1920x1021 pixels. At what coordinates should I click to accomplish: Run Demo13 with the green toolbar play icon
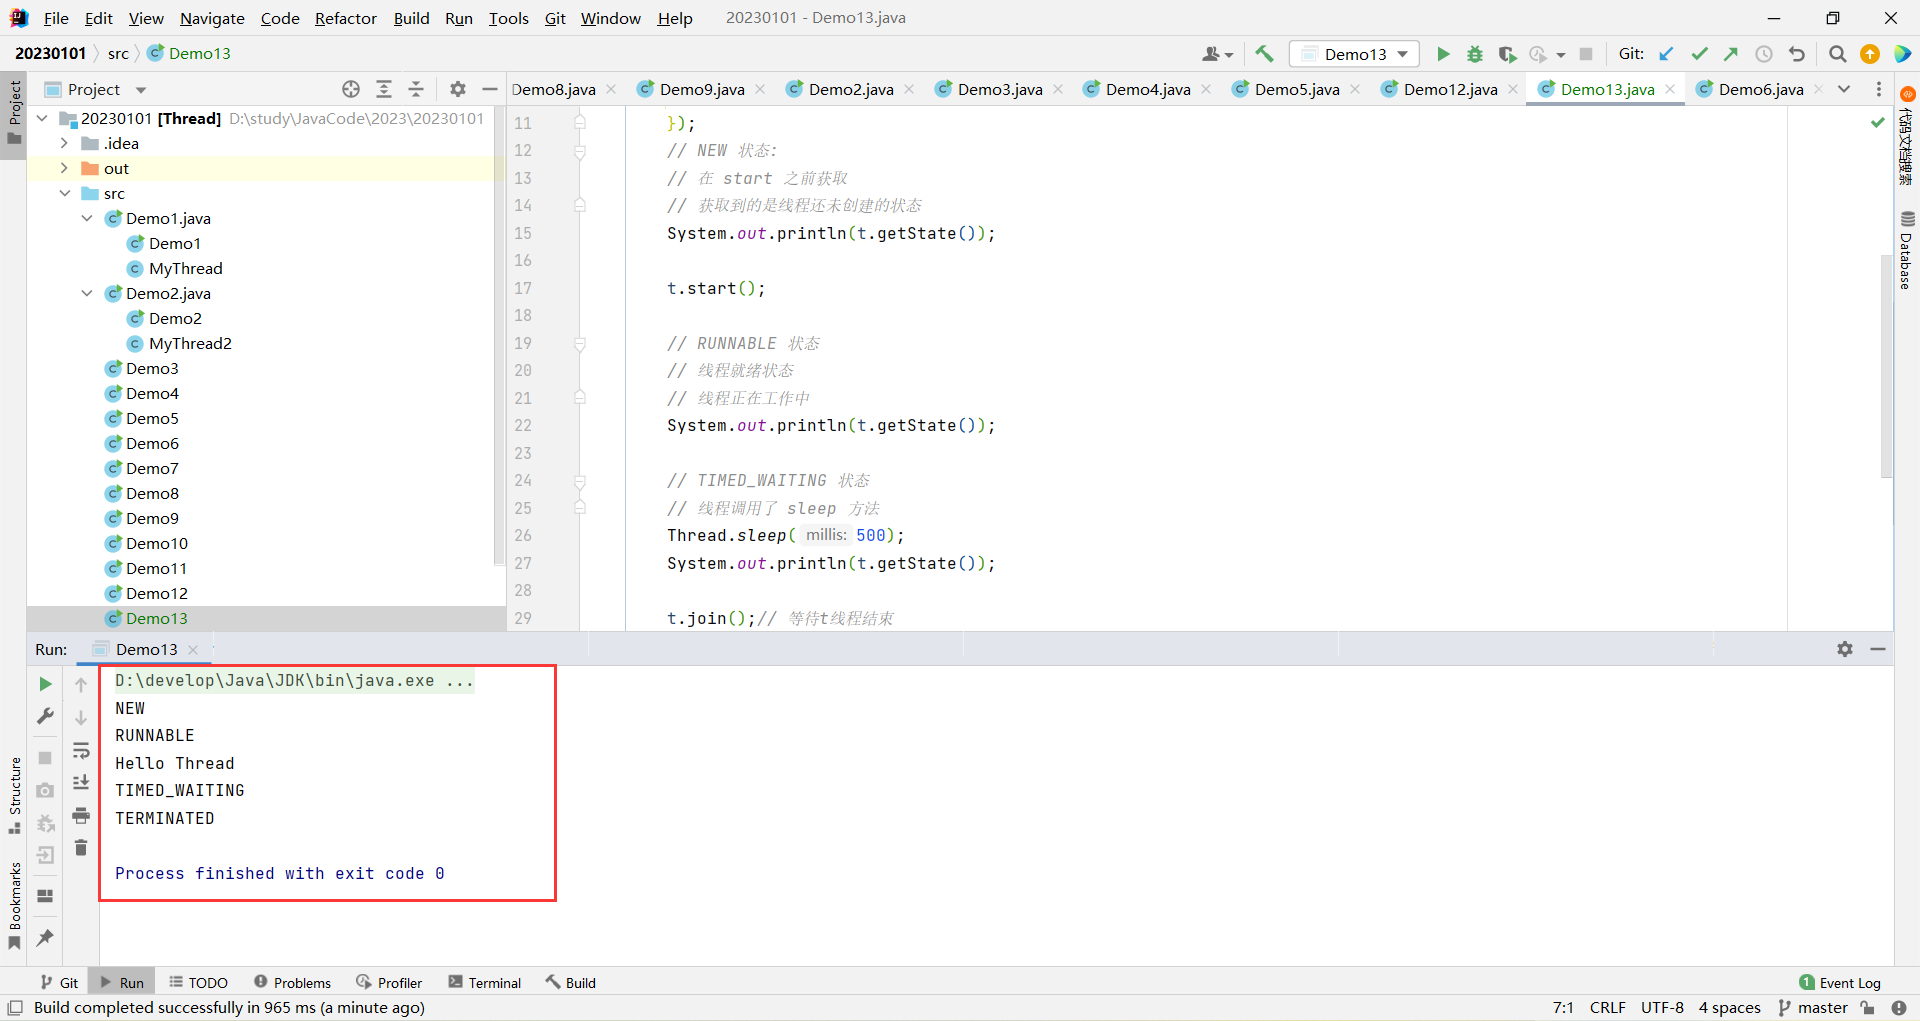pyautogui.click(x=1443, y=54)
